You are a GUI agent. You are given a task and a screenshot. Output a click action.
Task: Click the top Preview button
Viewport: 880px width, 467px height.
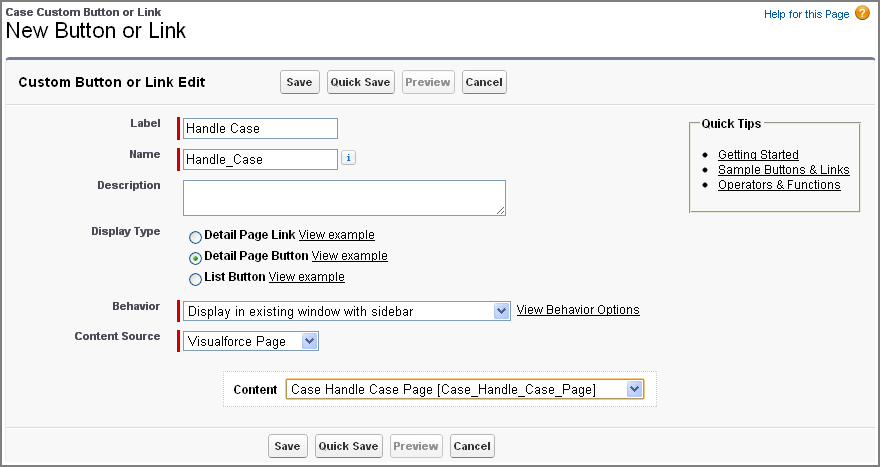pyautogui.click(x=428, y=82)
